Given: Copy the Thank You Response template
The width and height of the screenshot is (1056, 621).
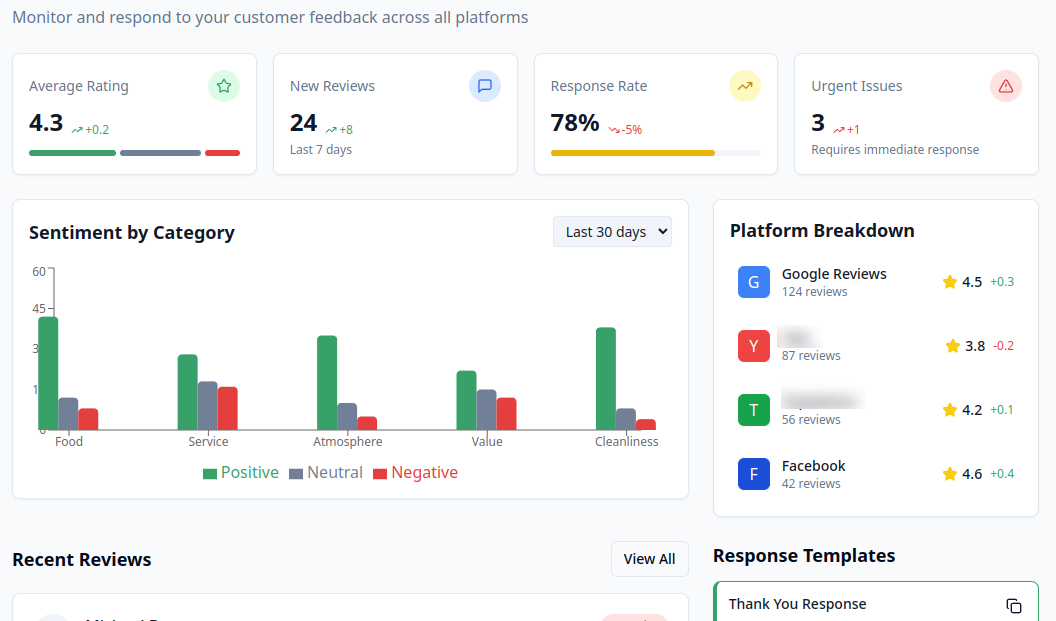Looking at the screenshot, I should [x=1014, y=606].
